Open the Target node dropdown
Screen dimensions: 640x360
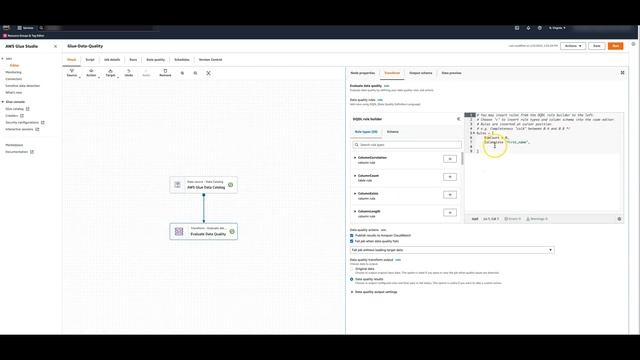click(111, 73)
